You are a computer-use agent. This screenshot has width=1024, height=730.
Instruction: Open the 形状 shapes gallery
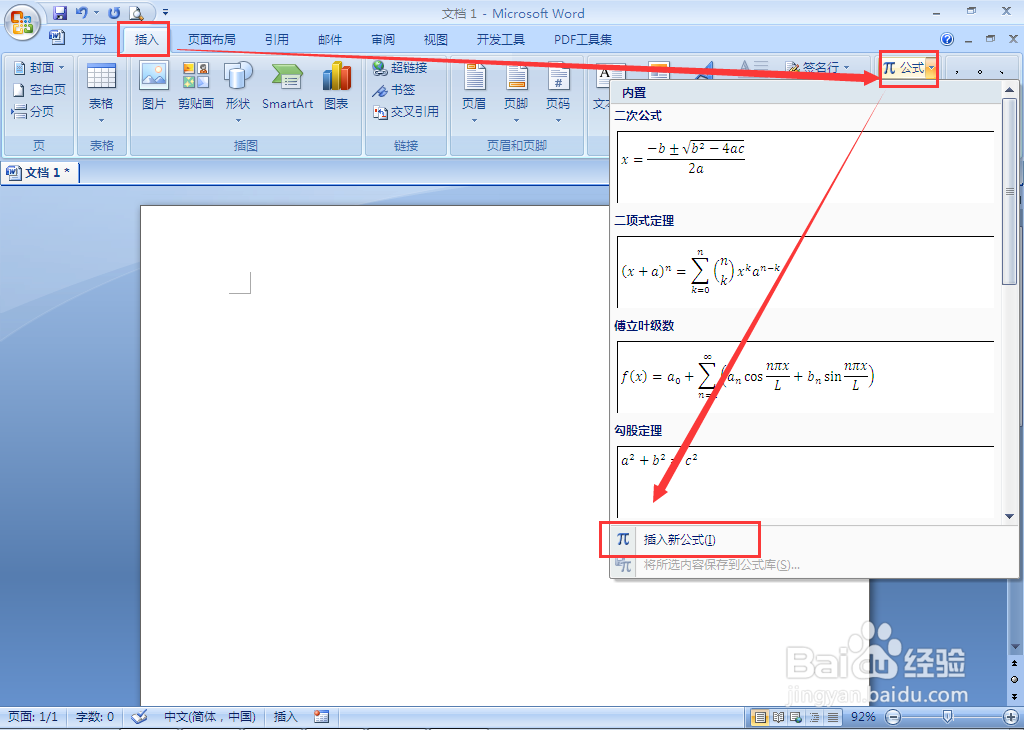238,93
